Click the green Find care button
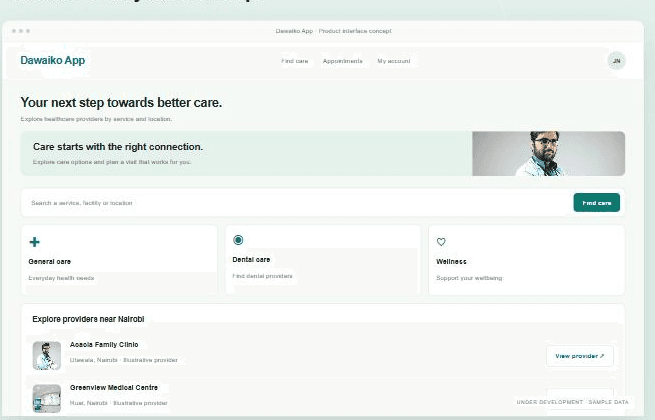The width and height of the screenshot is (655, 420). pos(597,203)
